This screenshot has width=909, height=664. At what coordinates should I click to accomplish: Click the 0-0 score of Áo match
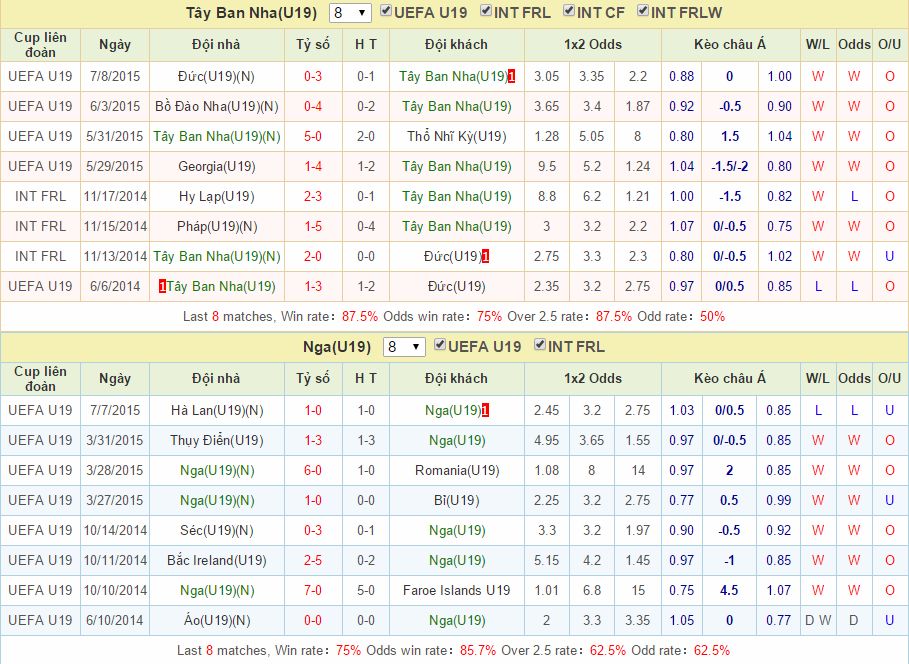coord(313,621)
